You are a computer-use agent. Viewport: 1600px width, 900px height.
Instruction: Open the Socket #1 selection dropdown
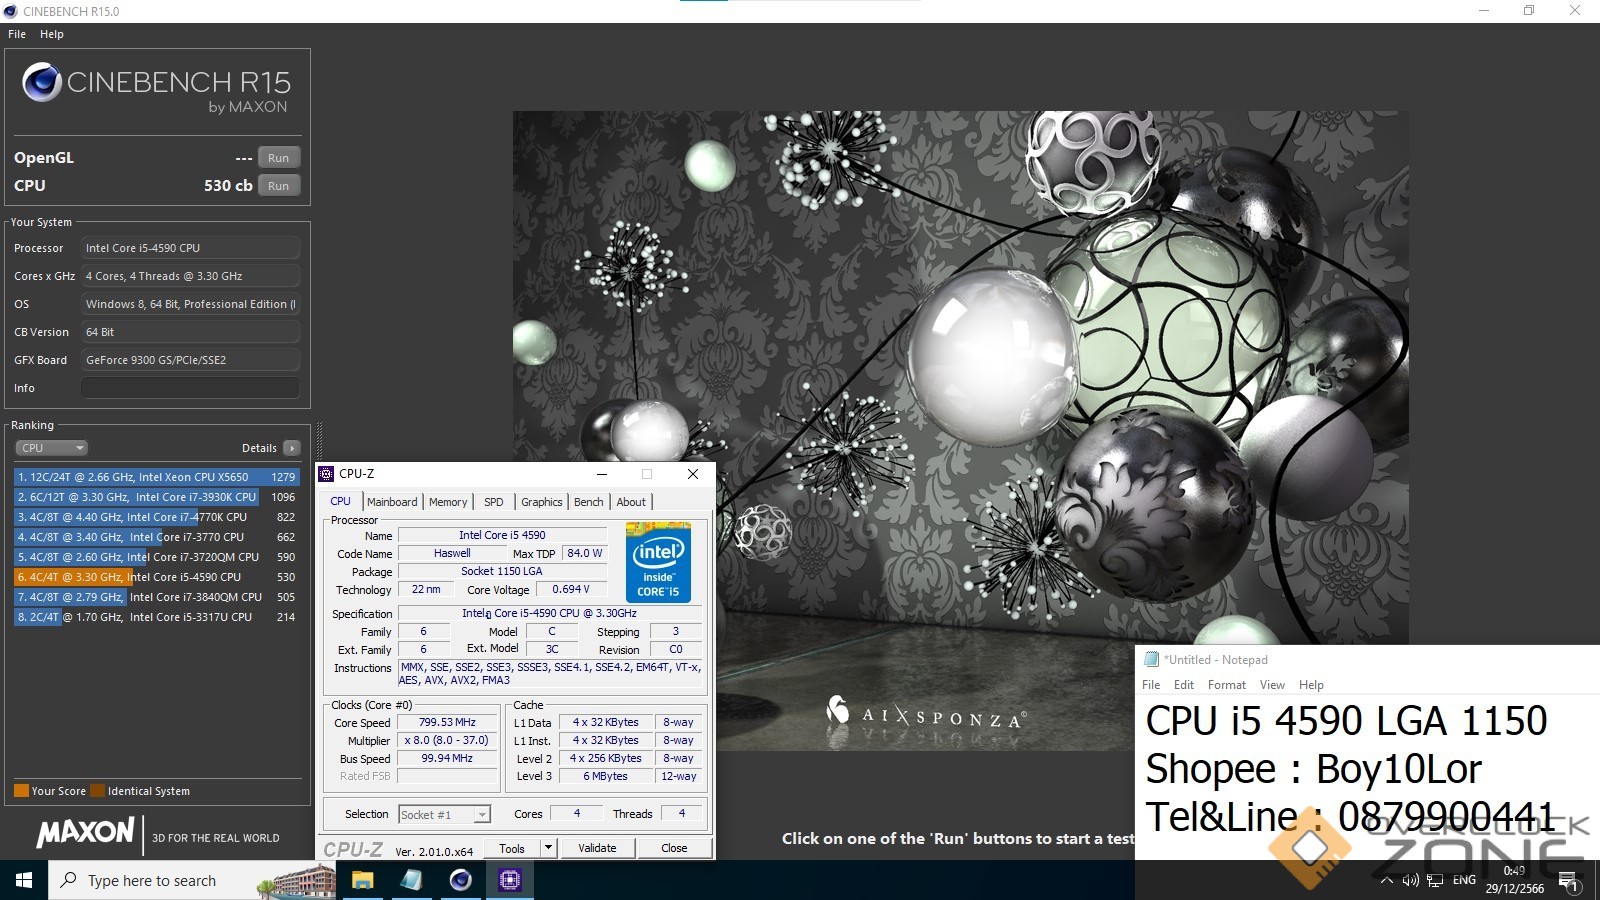(481, 815)
